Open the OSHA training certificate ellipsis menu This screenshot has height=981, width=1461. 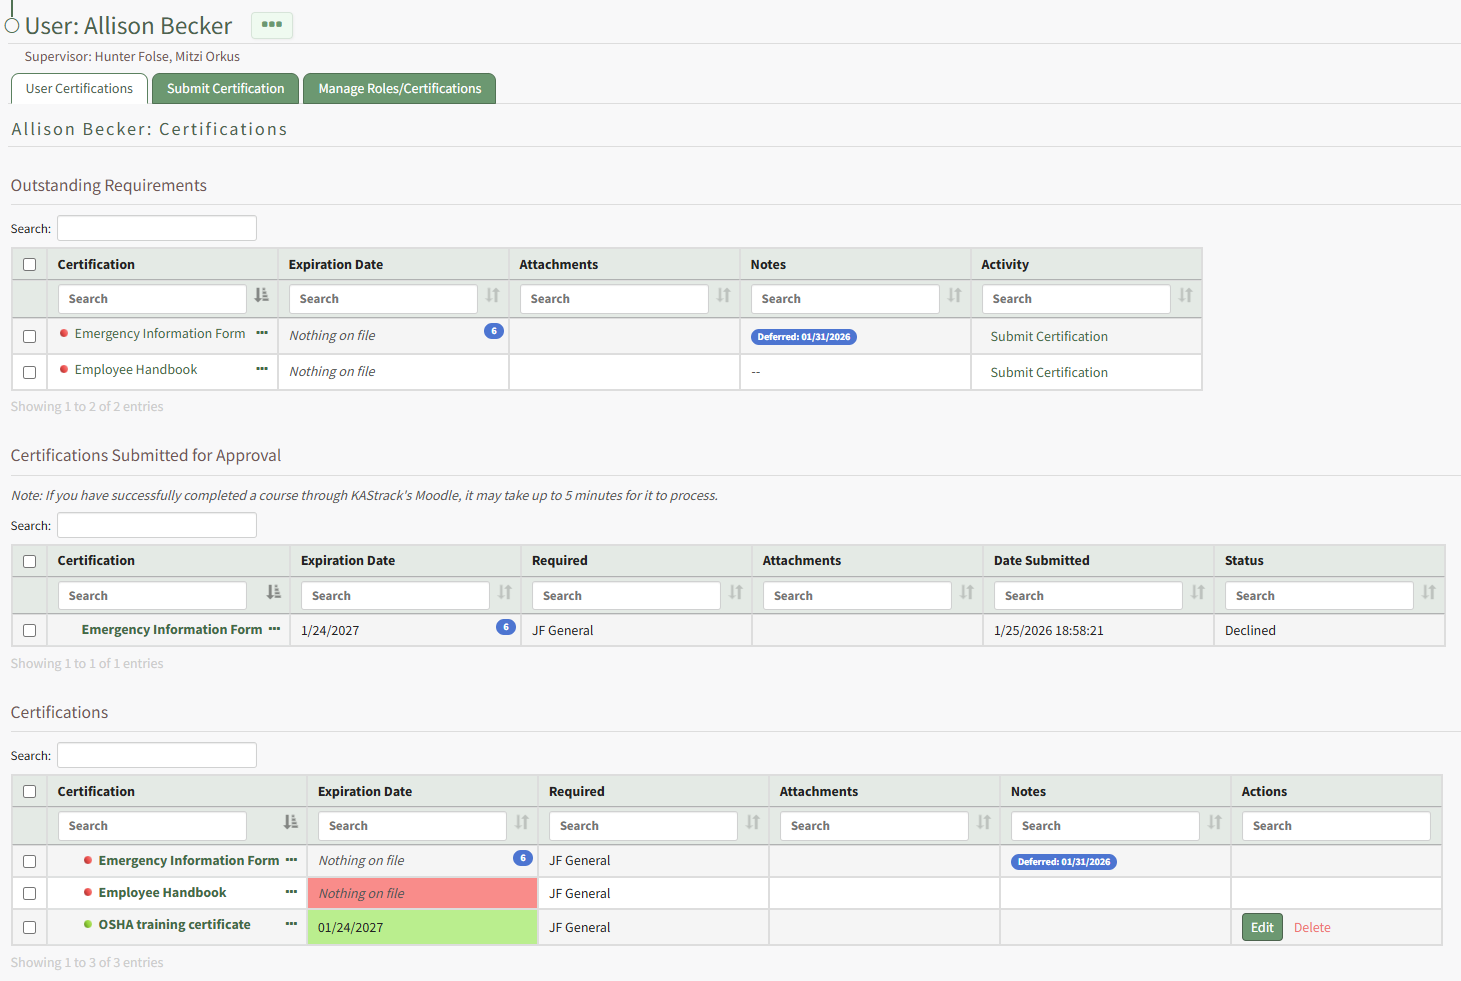[x=291, y=924]
